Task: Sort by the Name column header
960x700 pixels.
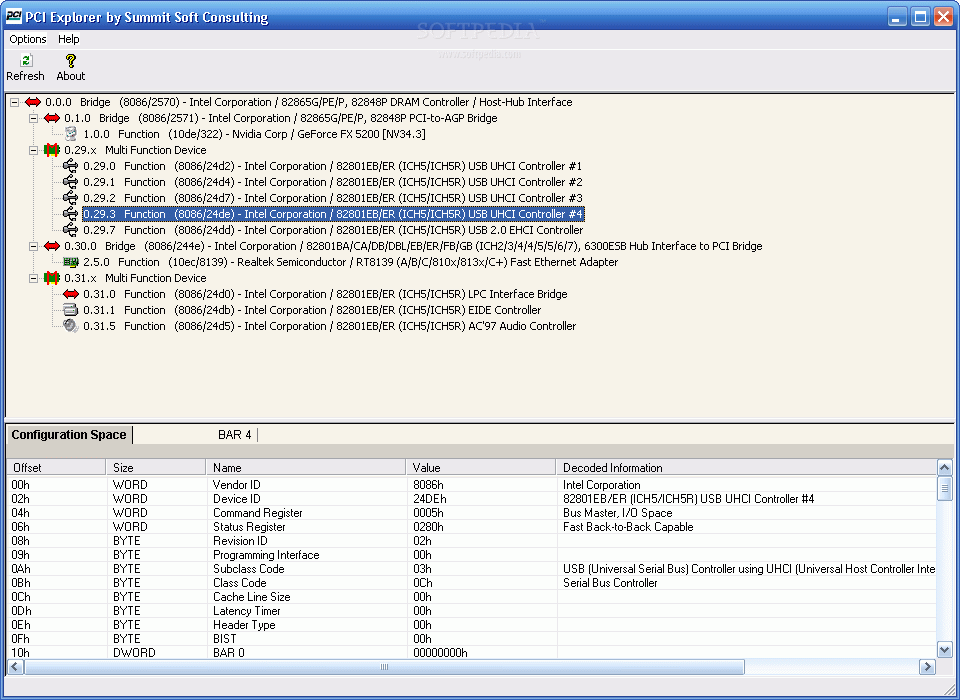Action: pos(306,468)
